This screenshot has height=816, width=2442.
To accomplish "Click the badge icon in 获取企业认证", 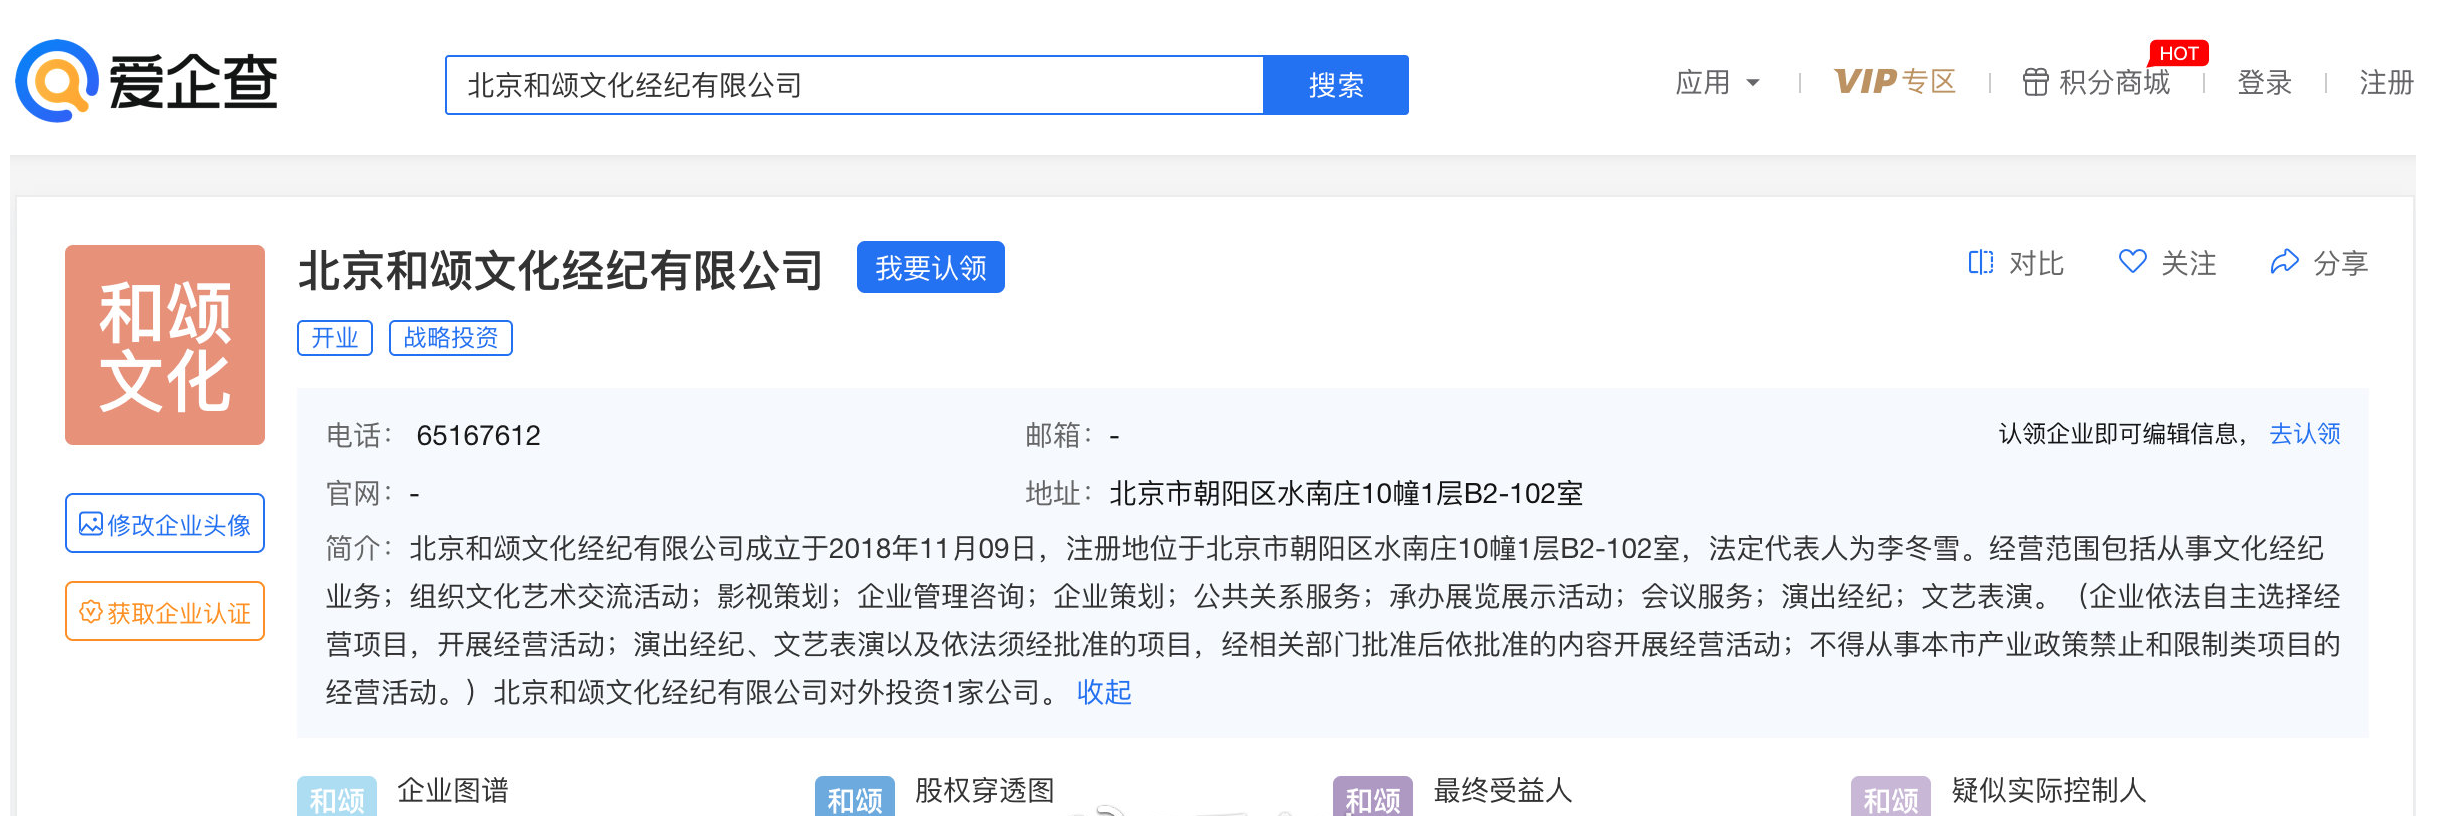I will tap(90, 612).
